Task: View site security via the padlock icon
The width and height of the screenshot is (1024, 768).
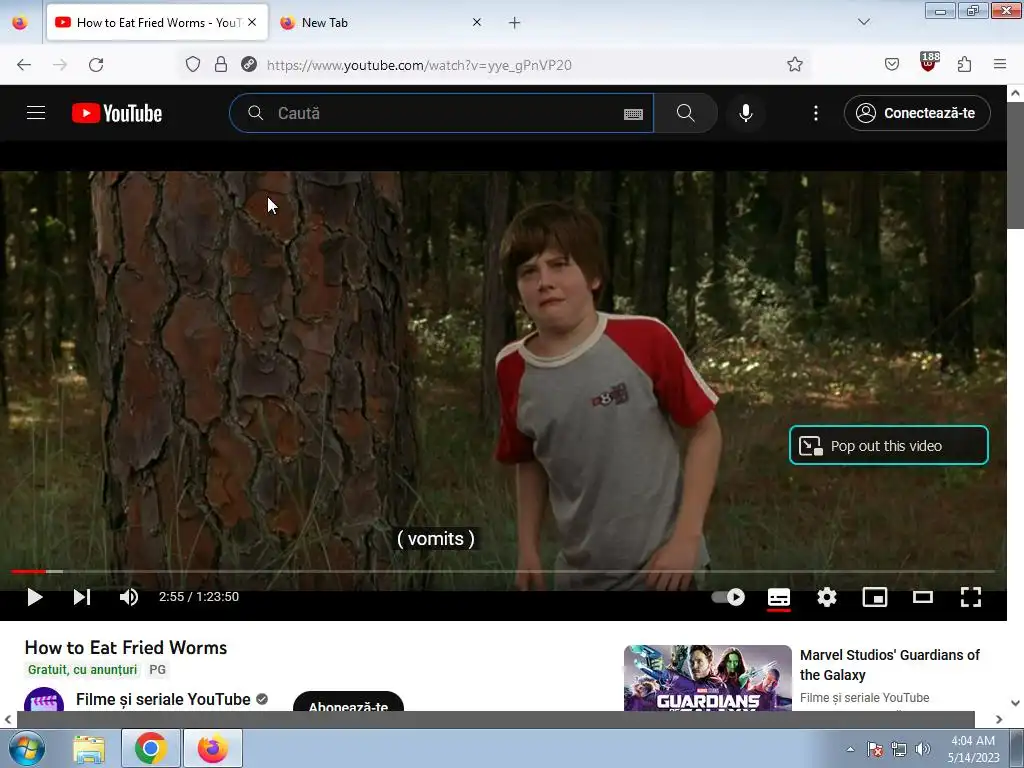Action: (x=221, y=65)
